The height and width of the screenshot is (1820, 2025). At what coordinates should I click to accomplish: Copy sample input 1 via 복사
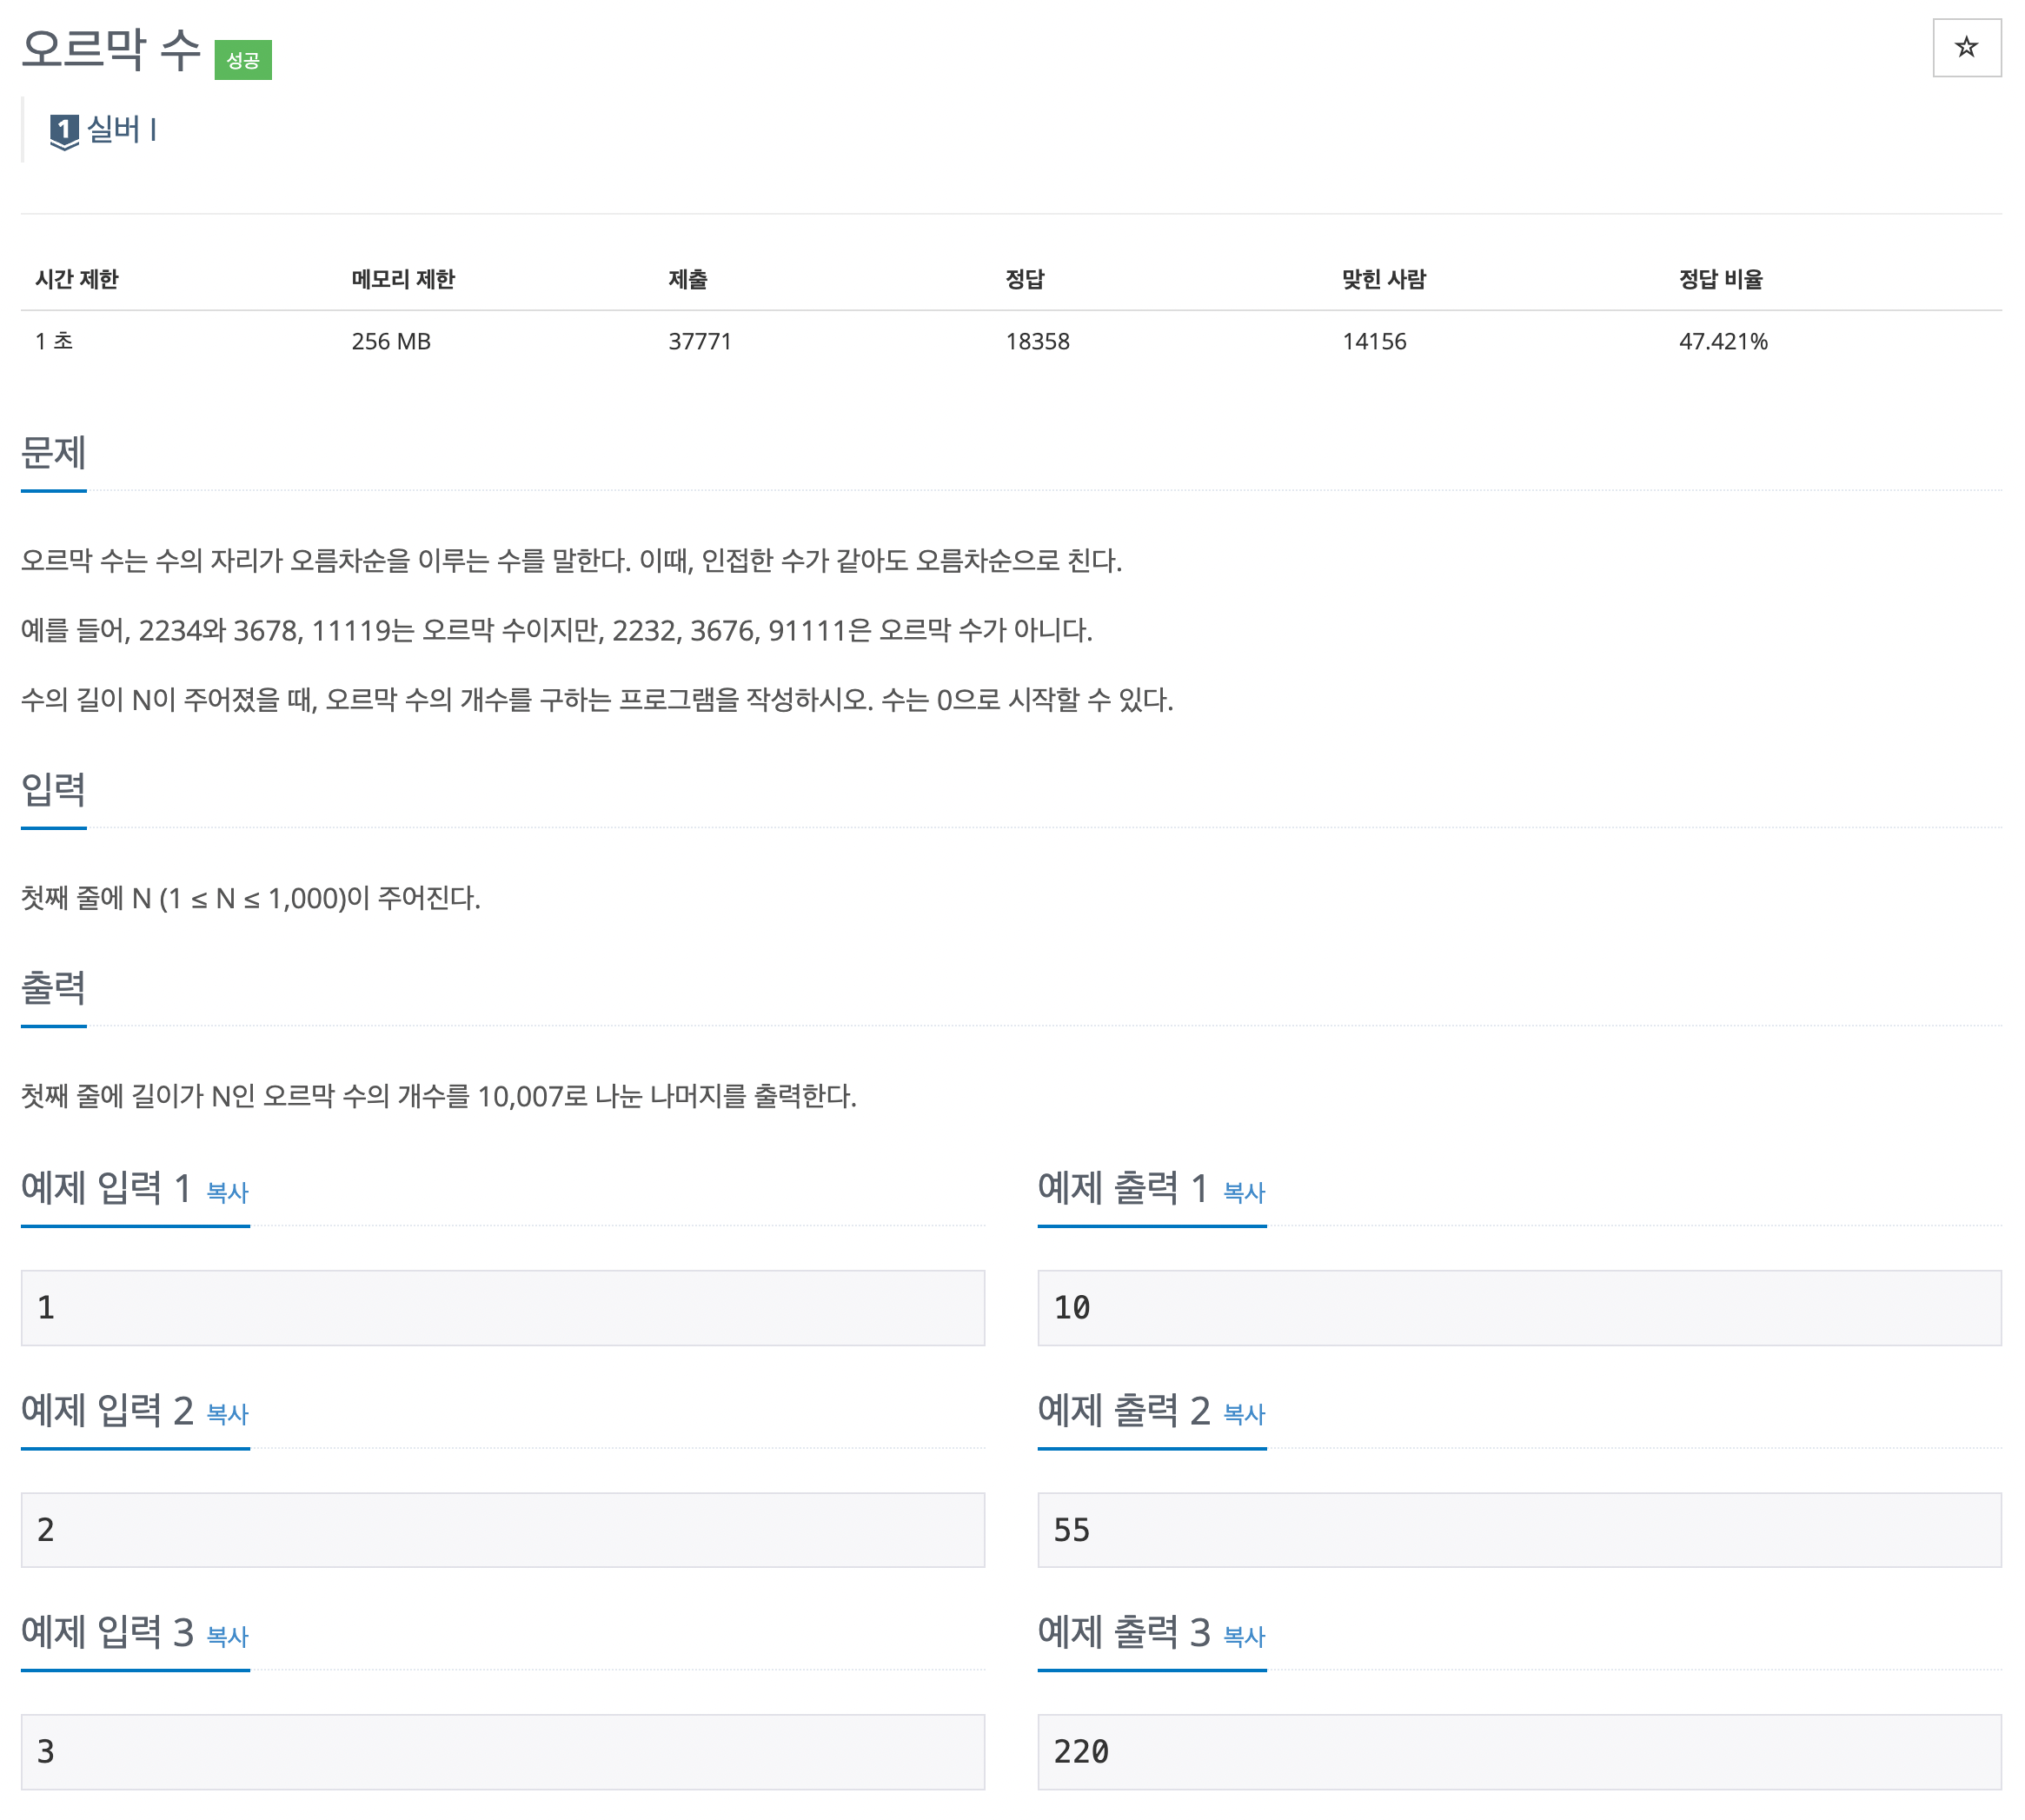pyautogui.click(x=227, y=1192)
